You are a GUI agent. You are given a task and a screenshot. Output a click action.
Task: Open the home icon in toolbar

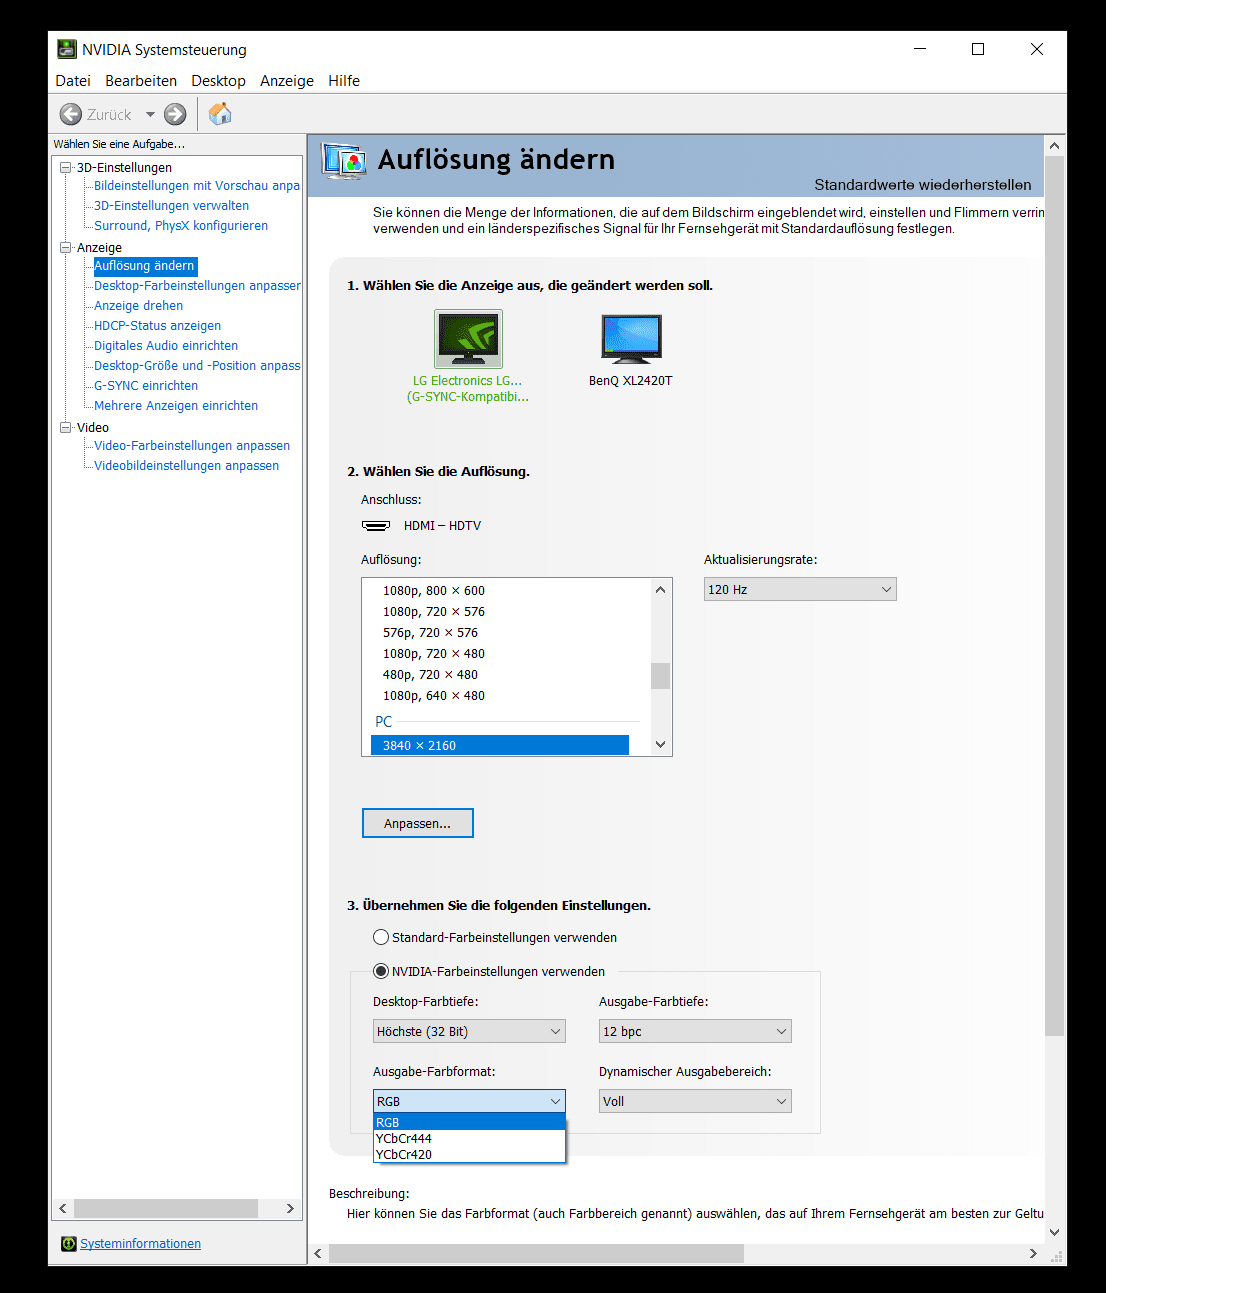[x=220, y=114]
